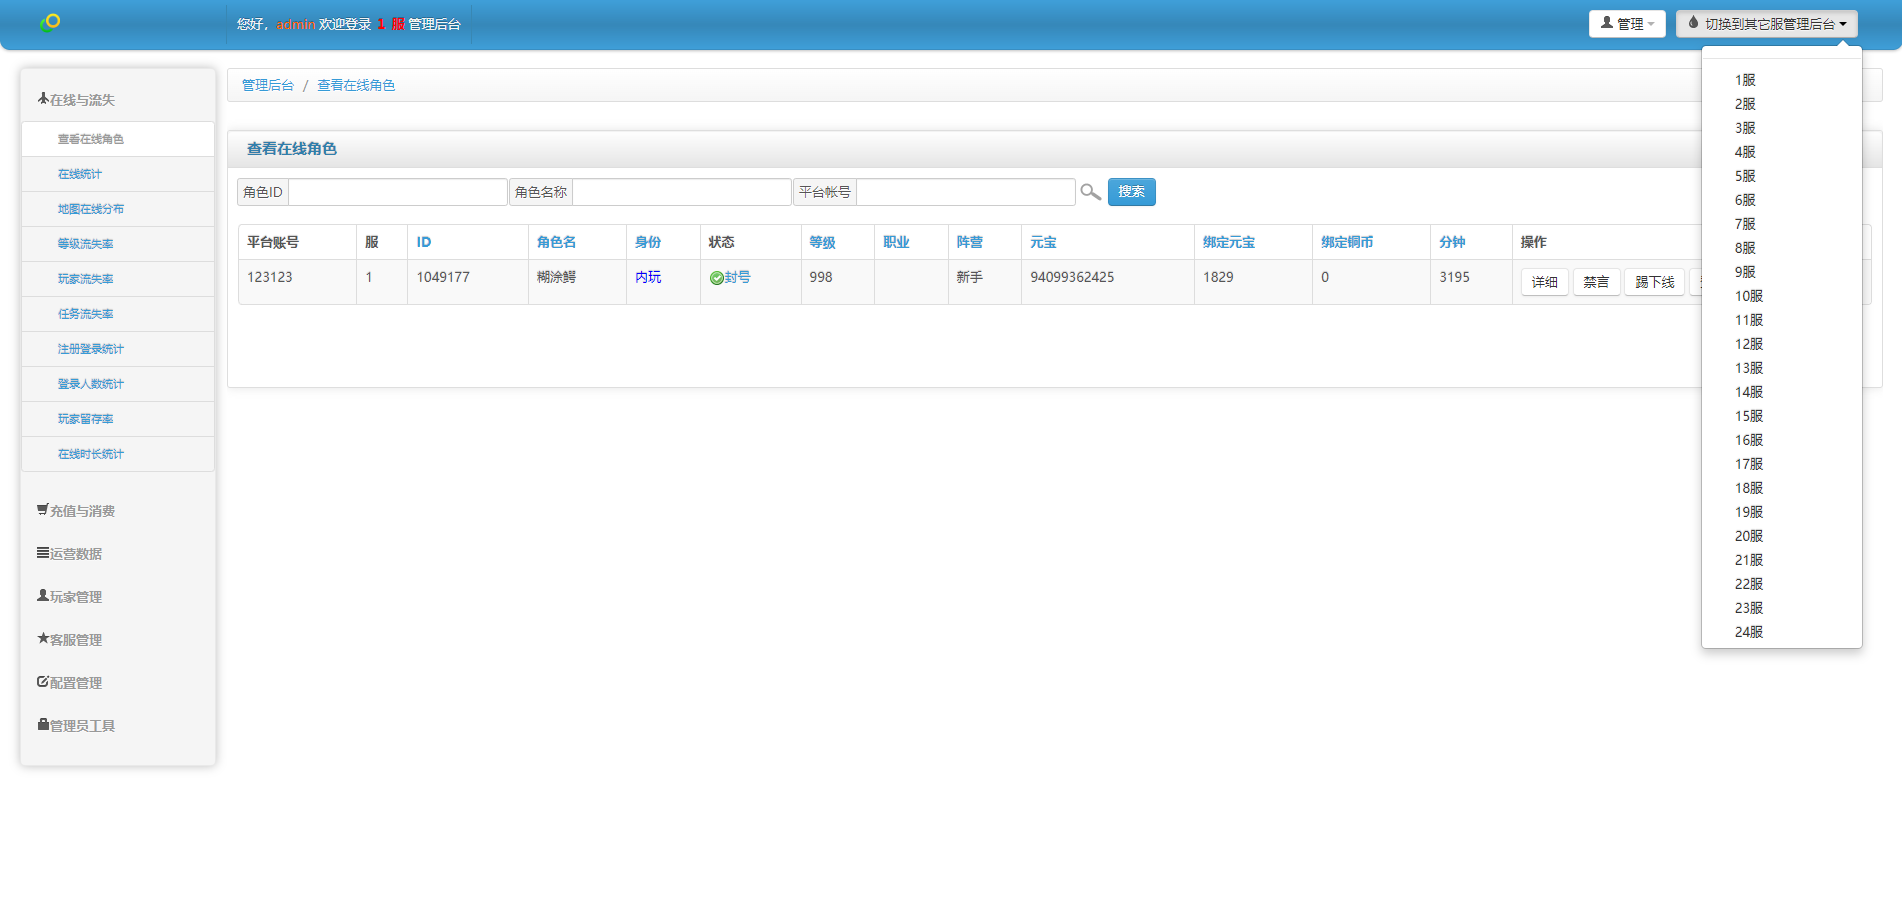
Task: Open 在线统计 in the sidebar
Action: tap(80, 174)
